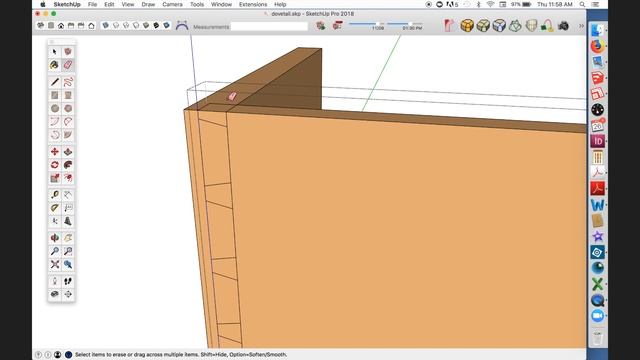Choose the Freehand drawing tool

(x=68, y=82)
